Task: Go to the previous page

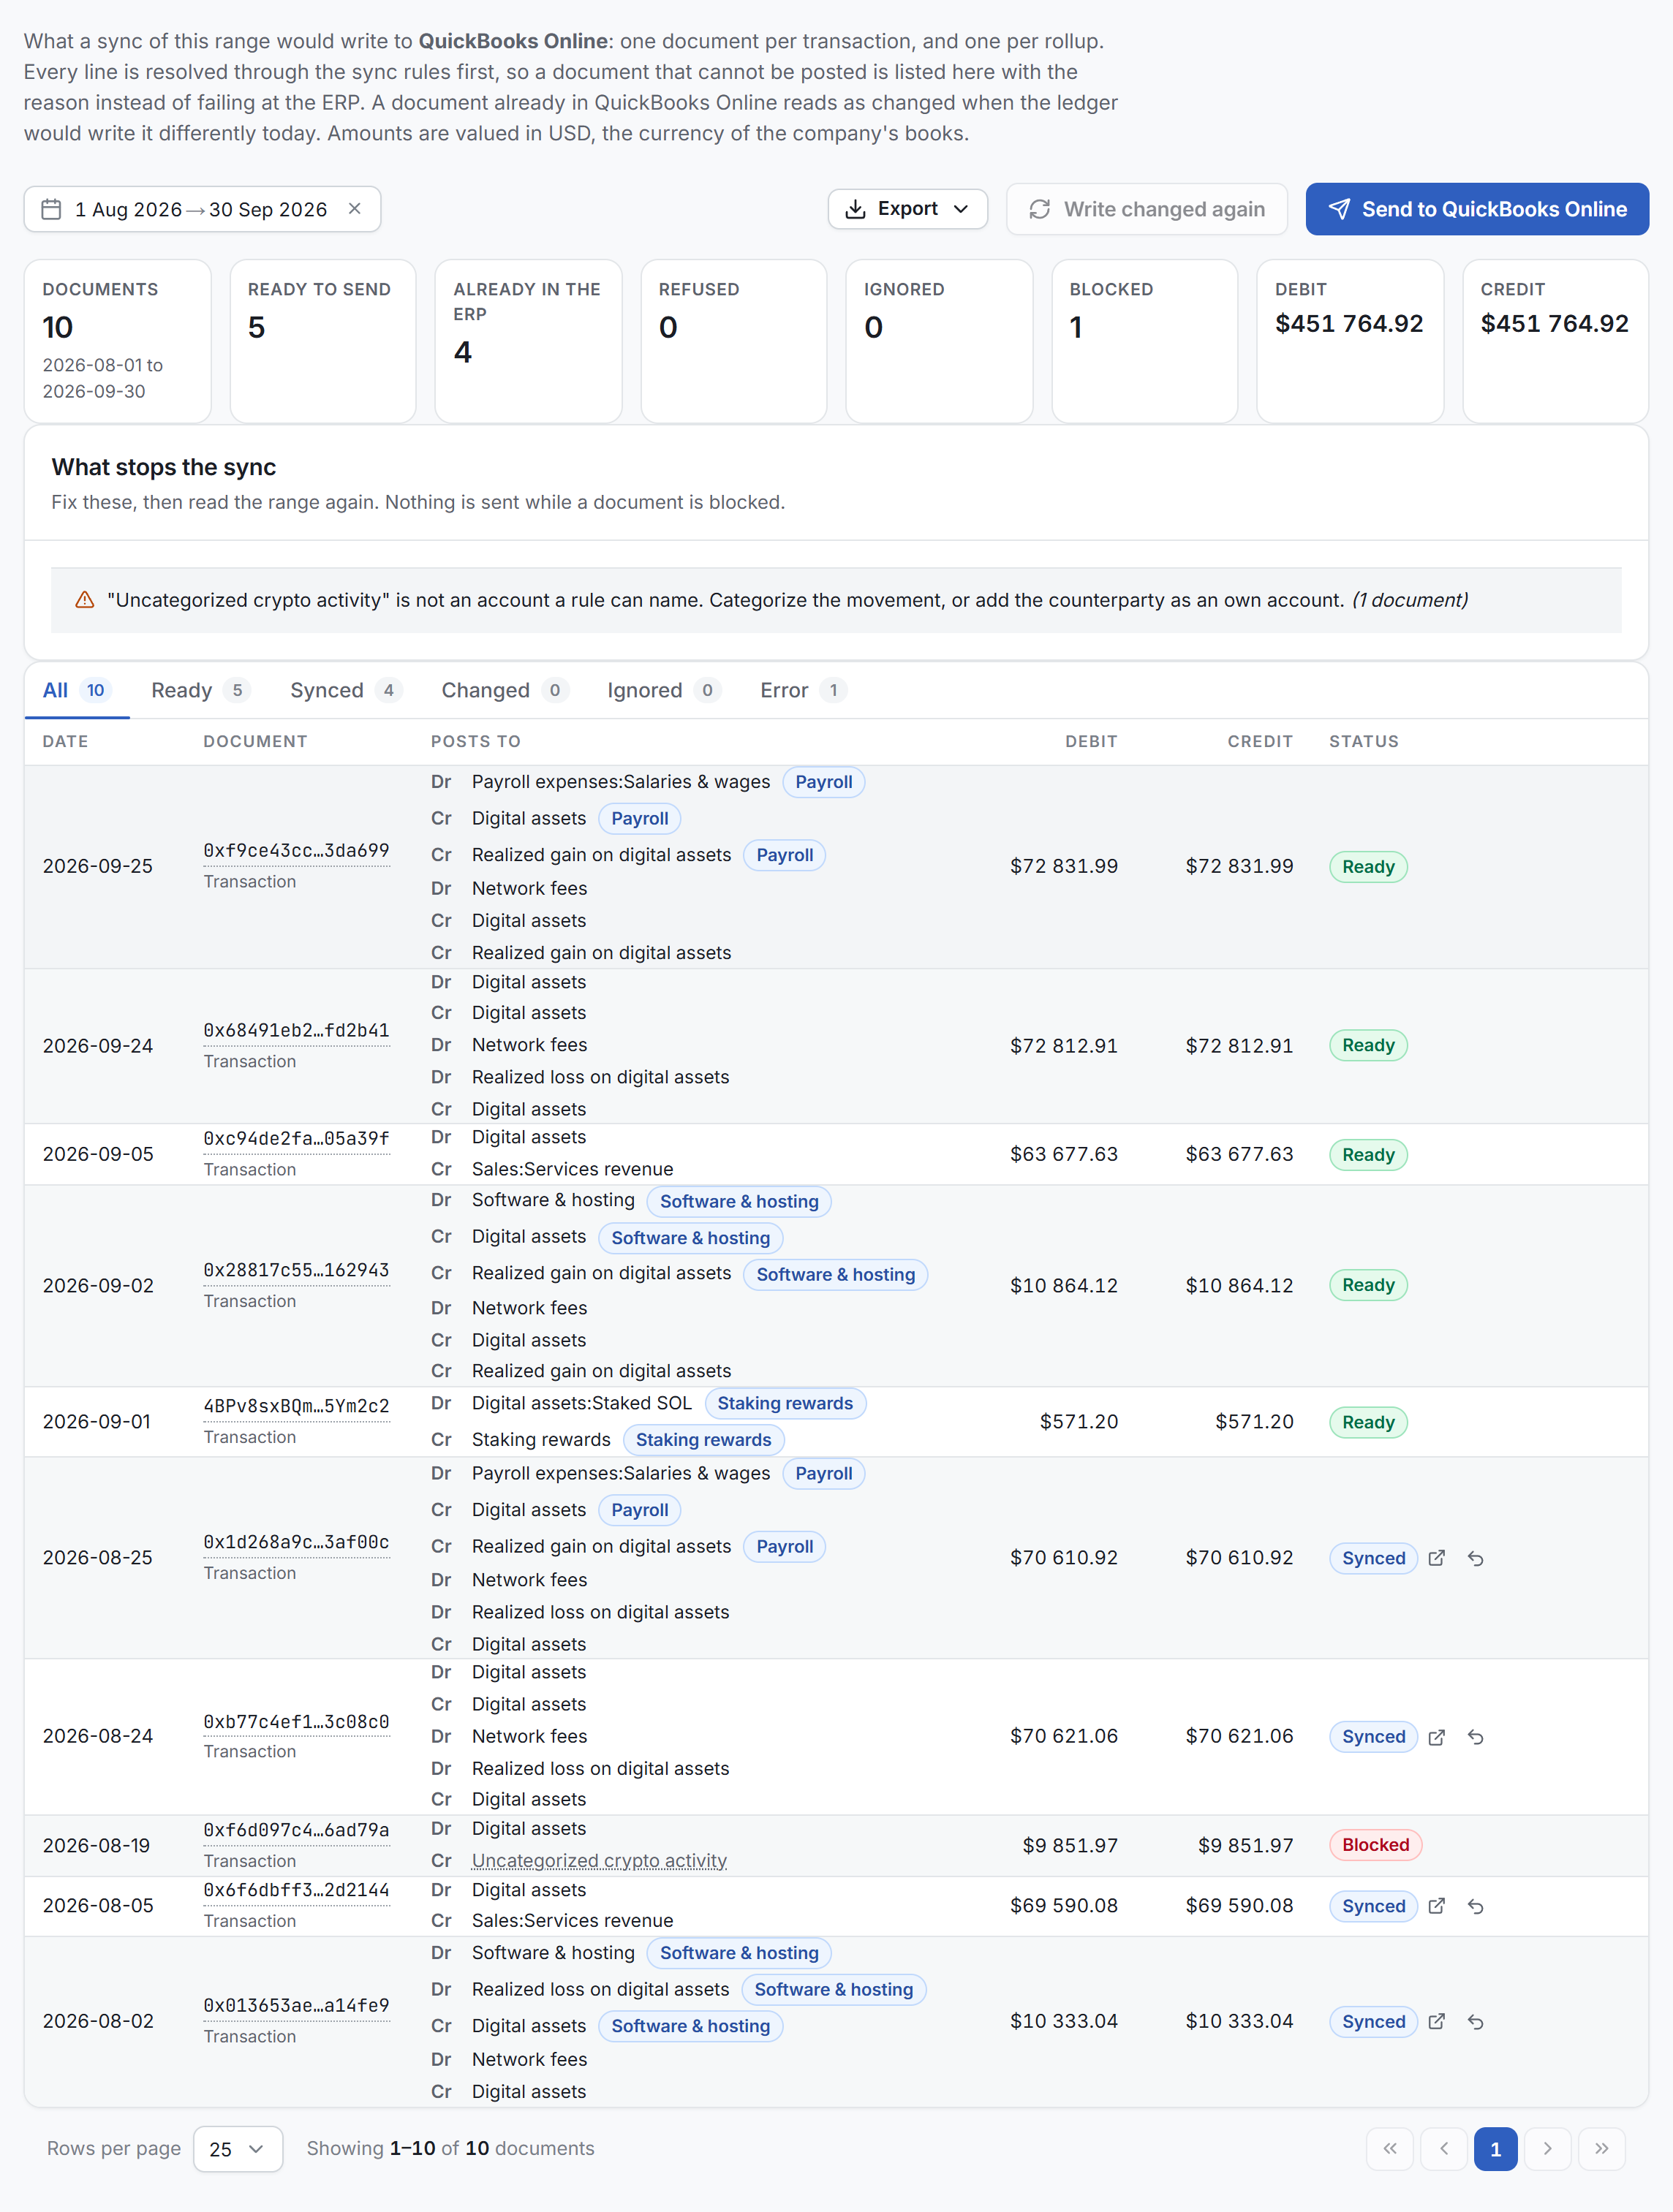Action: (x=1443, y=2149)
